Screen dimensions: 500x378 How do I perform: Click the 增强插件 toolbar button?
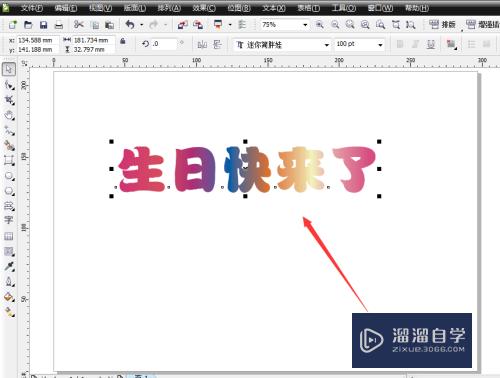point(483,24)
